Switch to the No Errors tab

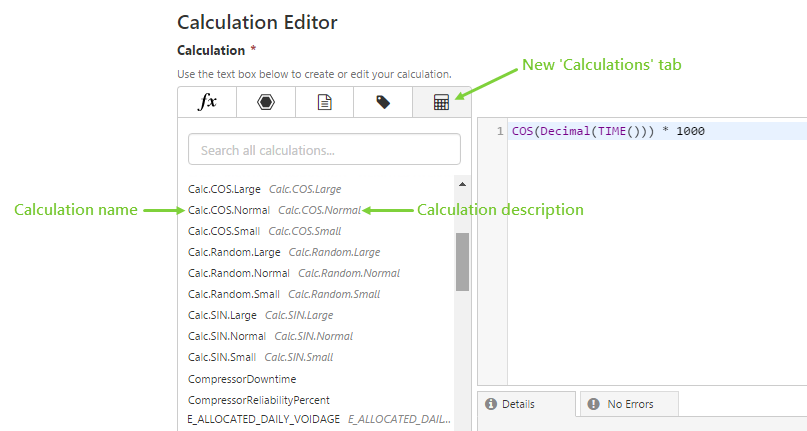click(630, 404)
